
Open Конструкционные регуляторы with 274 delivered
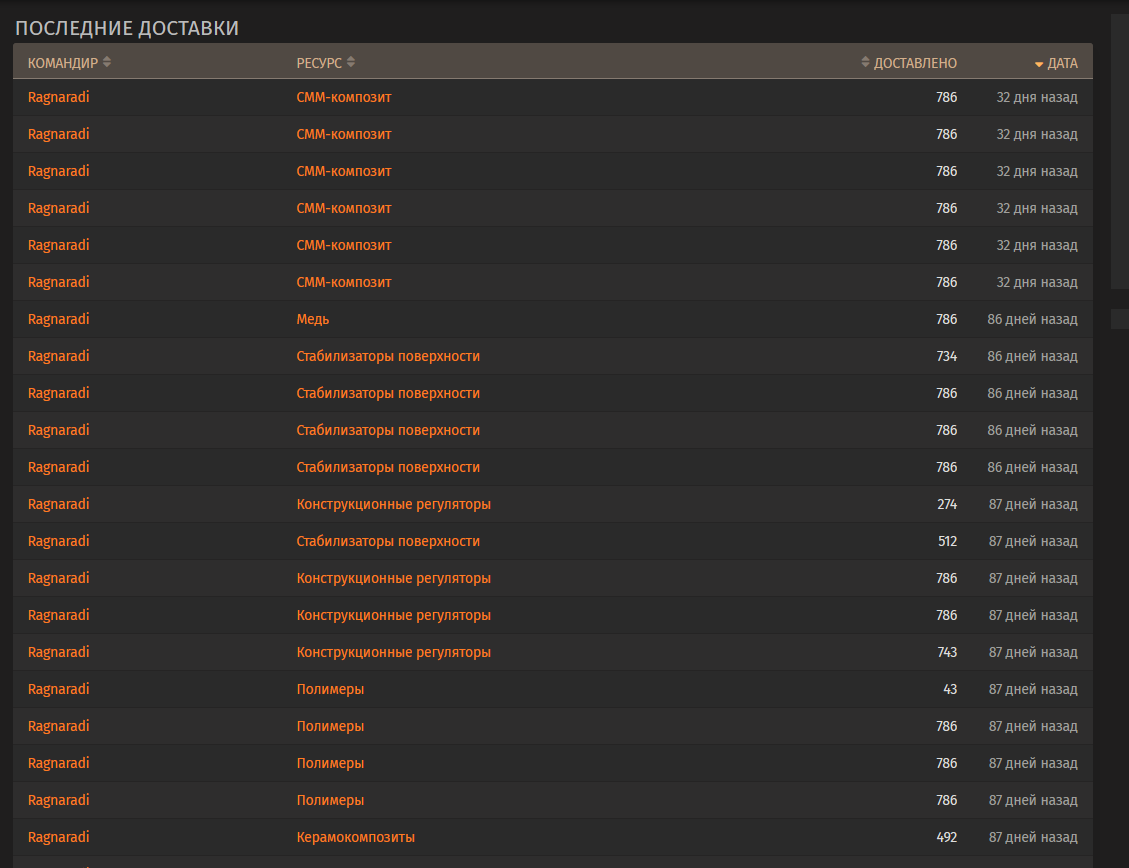[394, 504]
